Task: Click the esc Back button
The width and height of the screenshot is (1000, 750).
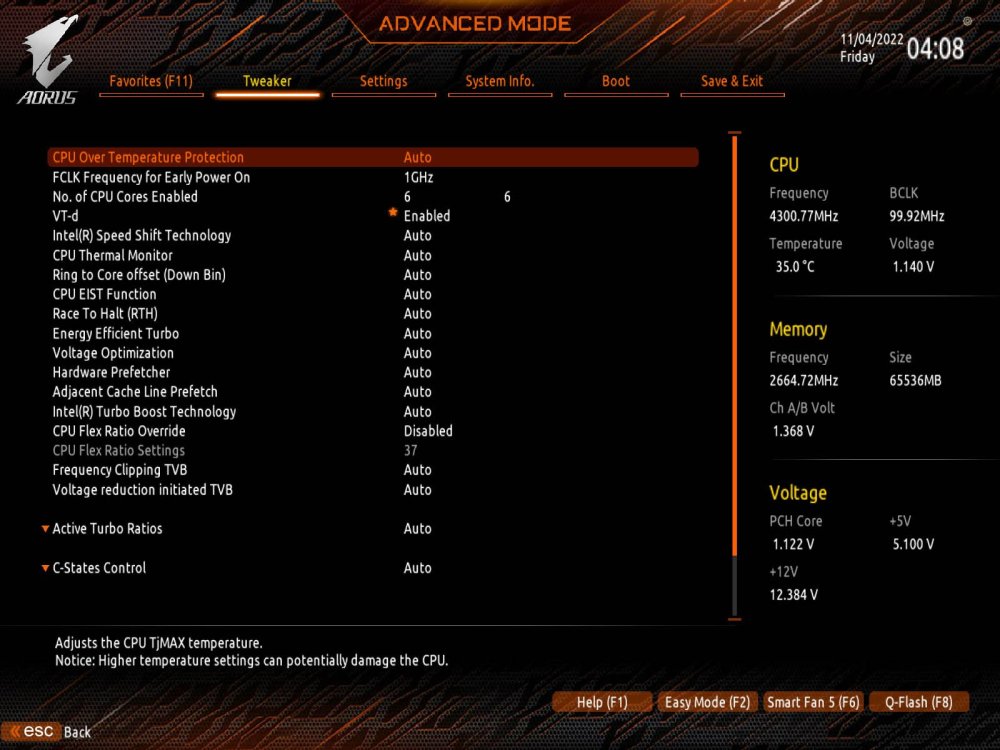Action: point(47,732)
